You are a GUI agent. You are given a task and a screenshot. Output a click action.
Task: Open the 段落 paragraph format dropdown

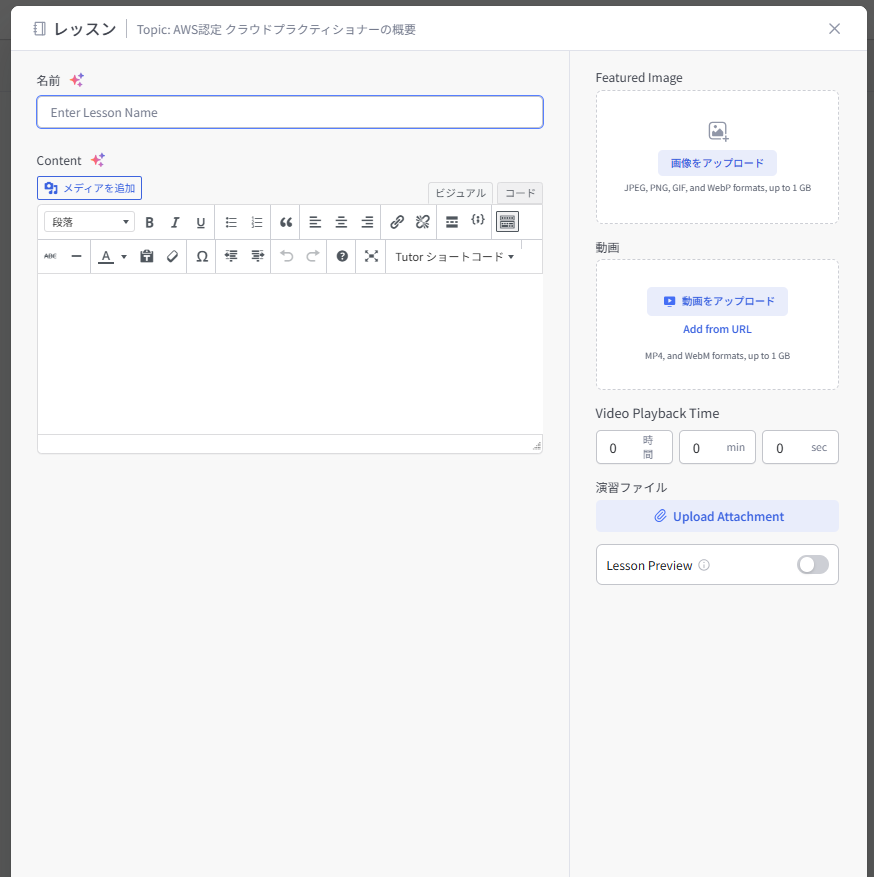(89, 222)
